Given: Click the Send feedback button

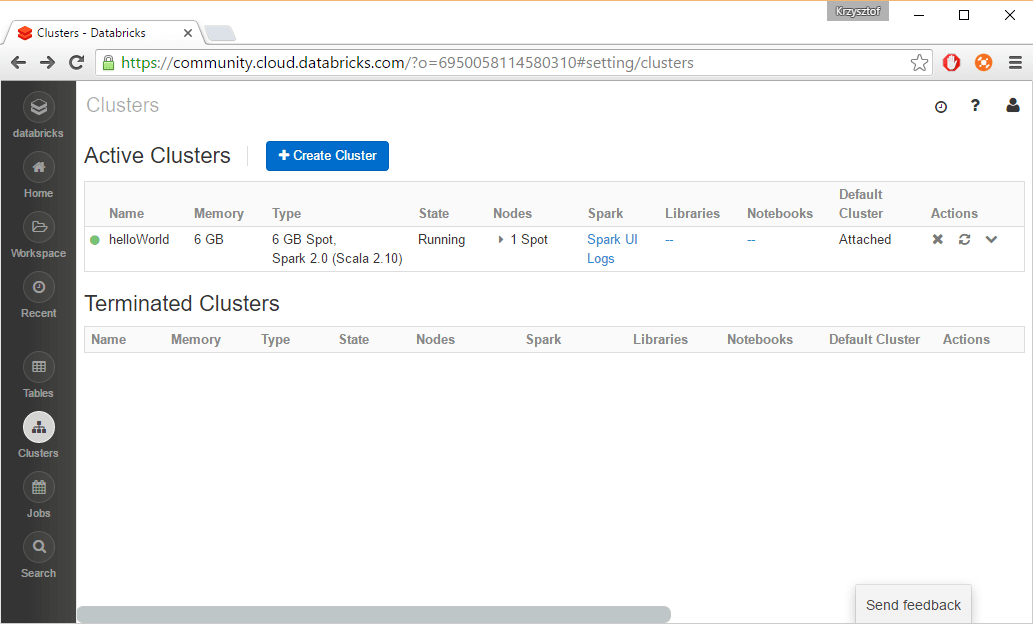Looking at the screenshot, I should pos(913,604).
